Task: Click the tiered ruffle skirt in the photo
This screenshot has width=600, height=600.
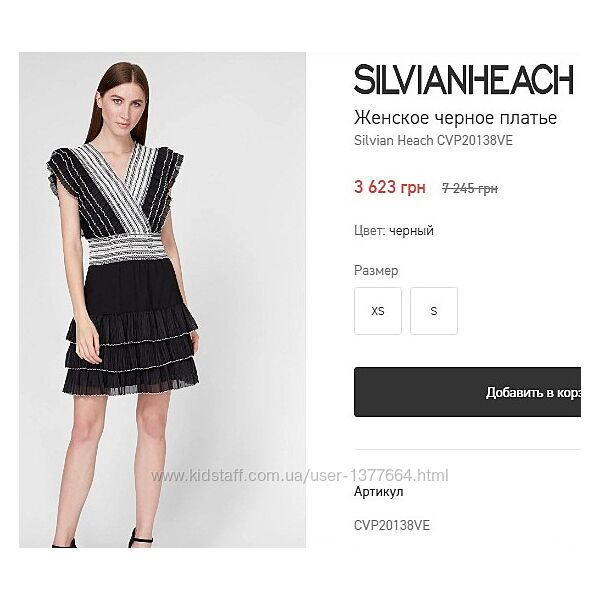Action: coord(131,348)
